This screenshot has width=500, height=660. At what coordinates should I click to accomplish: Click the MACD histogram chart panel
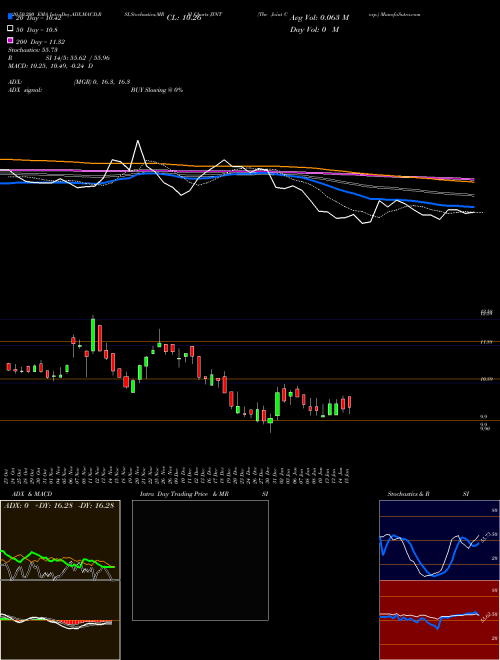point(60,620)
